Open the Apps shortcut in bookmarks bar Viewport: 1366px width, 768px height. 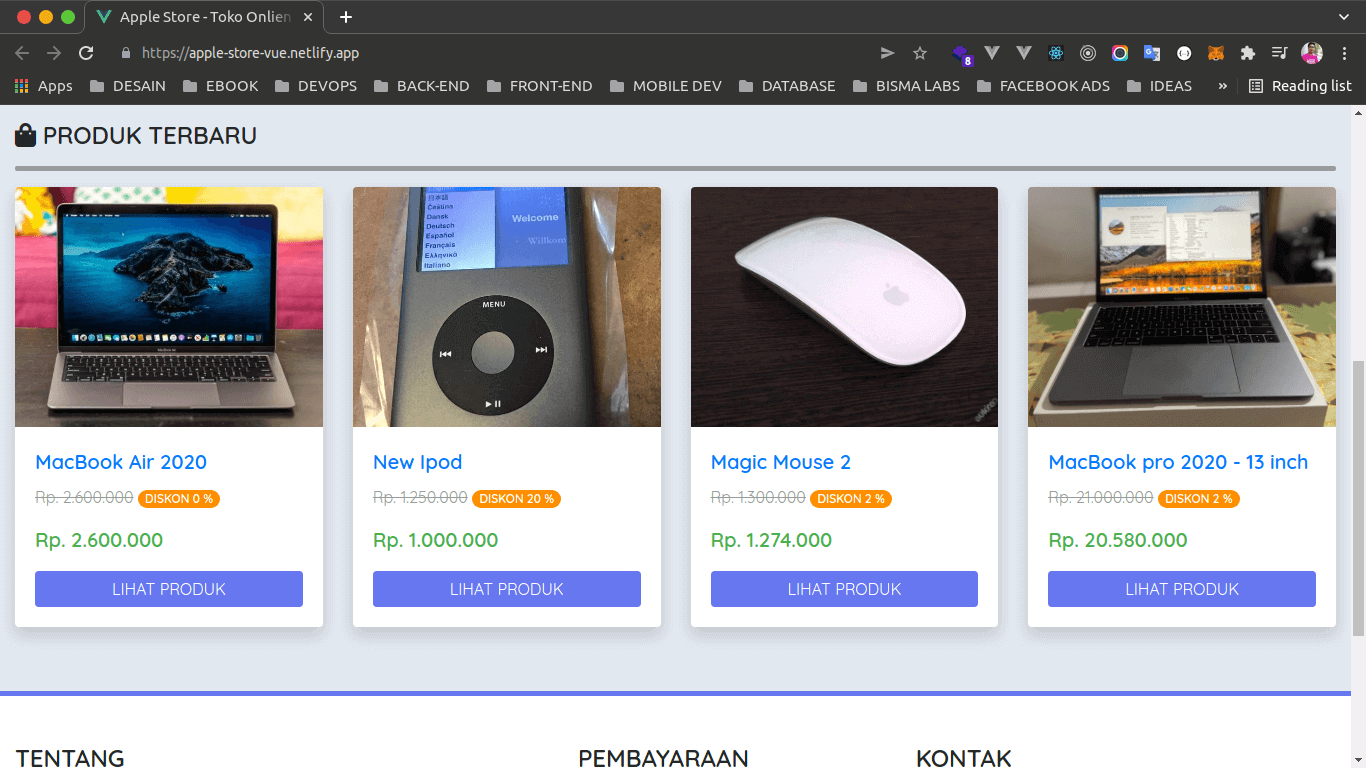(43, 86)
